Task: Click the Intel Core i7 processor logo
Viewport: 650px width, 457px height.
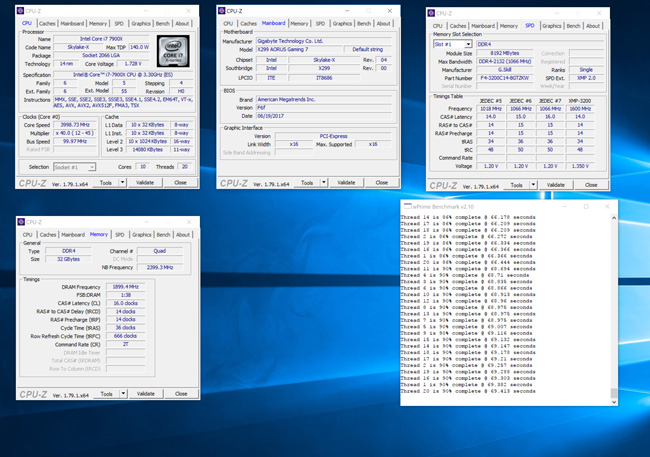Action: [x=175, y=49]
